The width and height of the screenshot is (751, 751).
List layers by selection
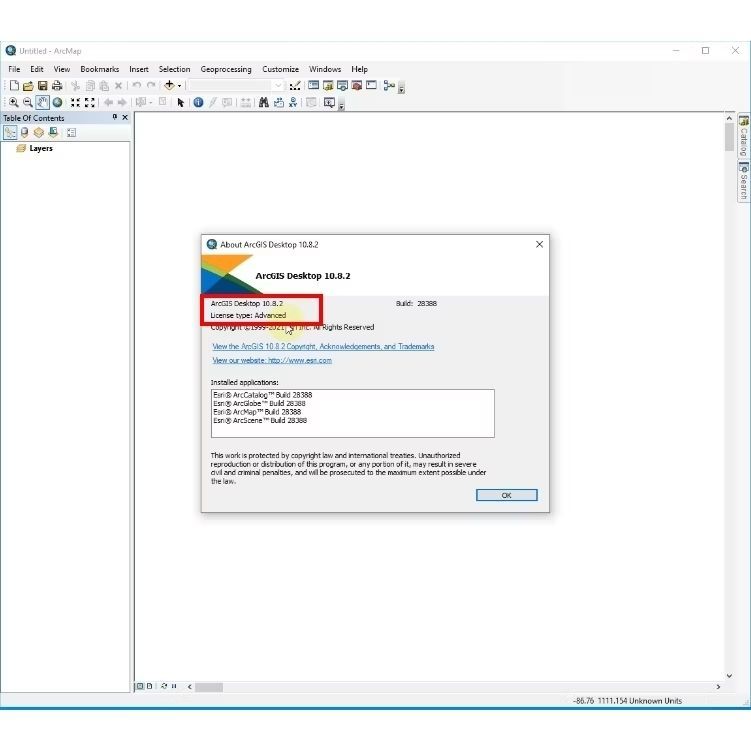pyautogui.click(x=53, y=132)
